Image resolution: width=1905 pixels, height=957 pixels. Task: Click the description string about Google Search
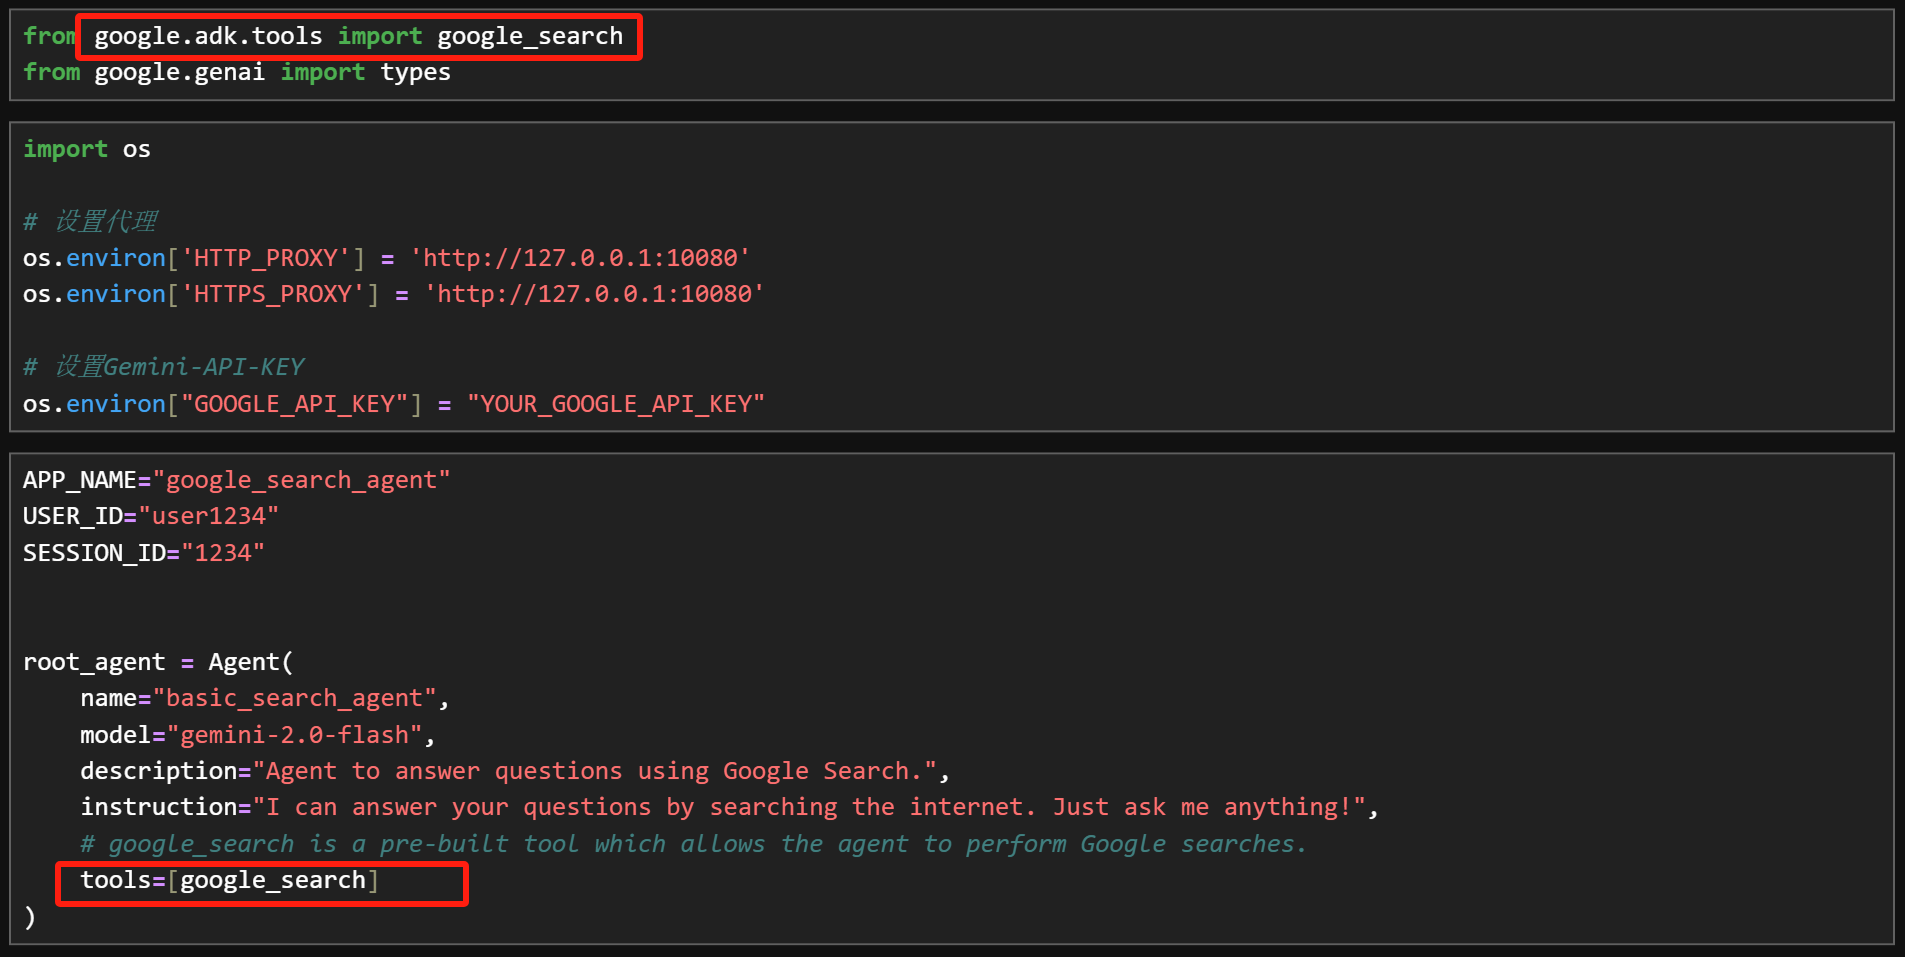click(594, 771)
